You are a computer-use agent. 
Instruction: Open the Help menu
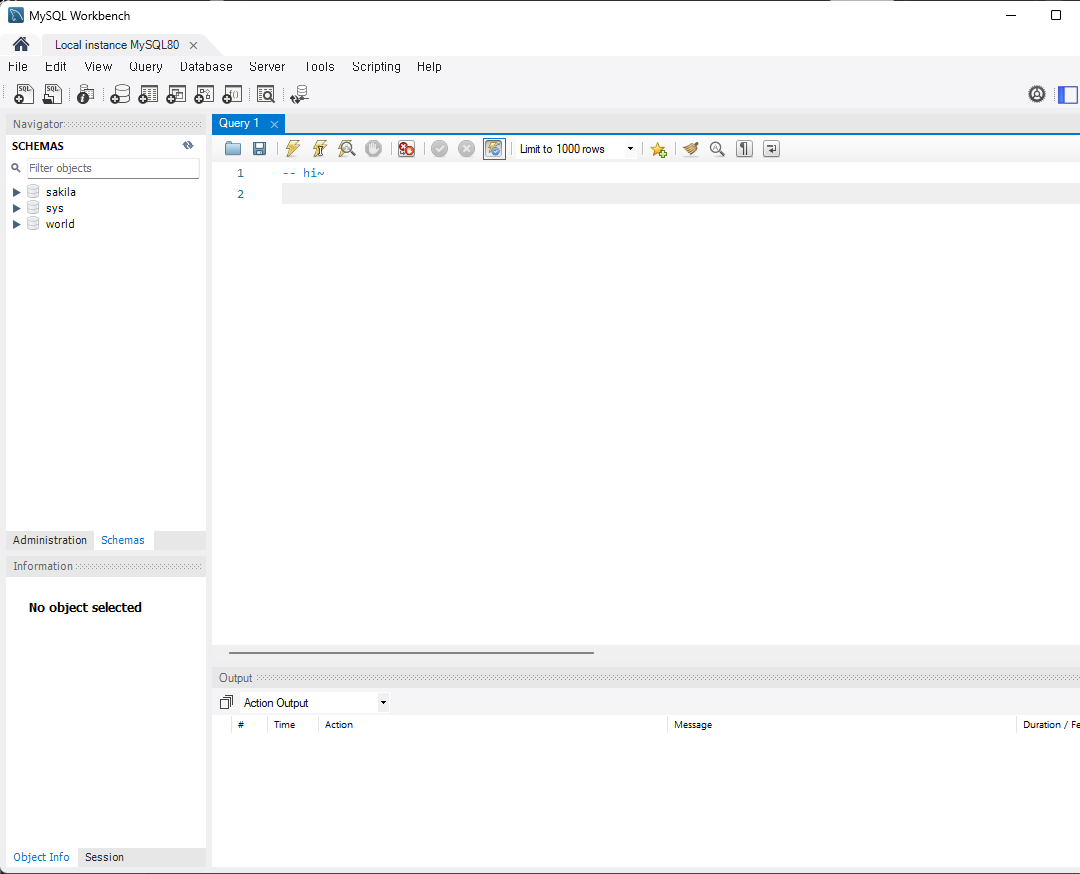(x=429, y=67)
